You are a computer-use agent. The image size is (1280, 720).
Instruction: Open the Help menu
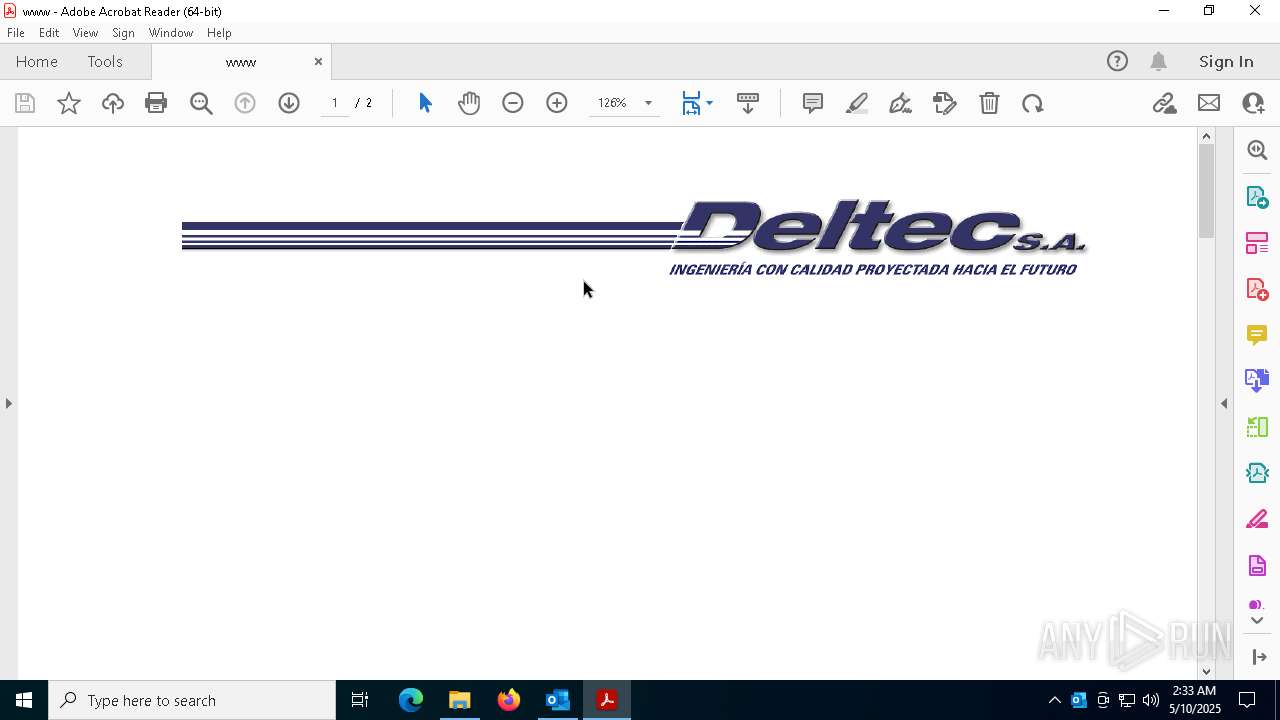click(x=219, y=32)
